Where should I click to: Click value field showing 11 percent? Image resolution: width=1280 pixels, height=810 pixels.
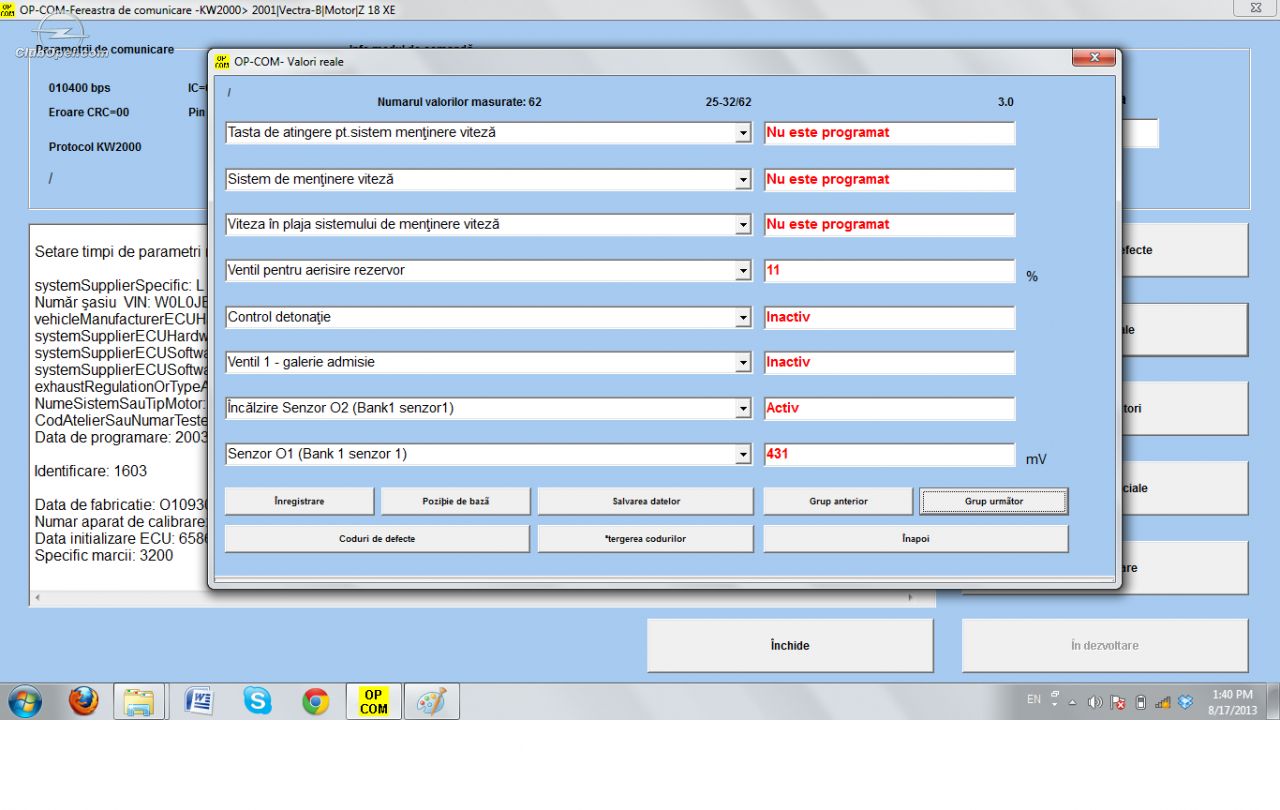click(889, 270)
